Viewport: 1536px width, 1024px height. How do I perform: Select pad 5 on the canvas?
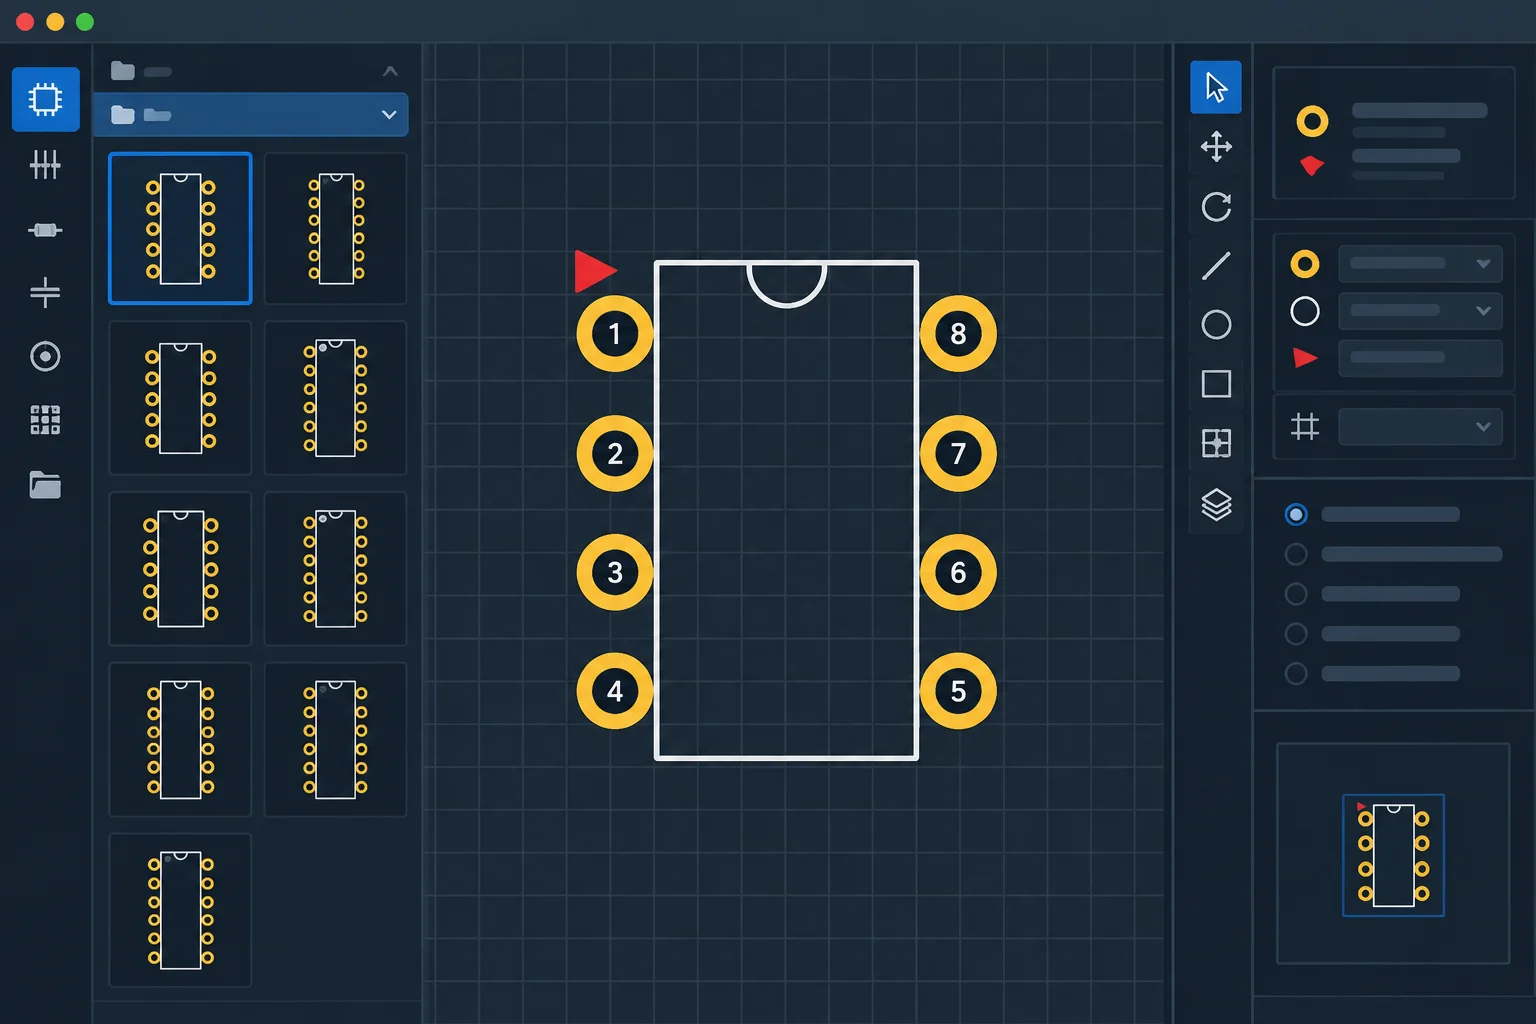[958, 691]
